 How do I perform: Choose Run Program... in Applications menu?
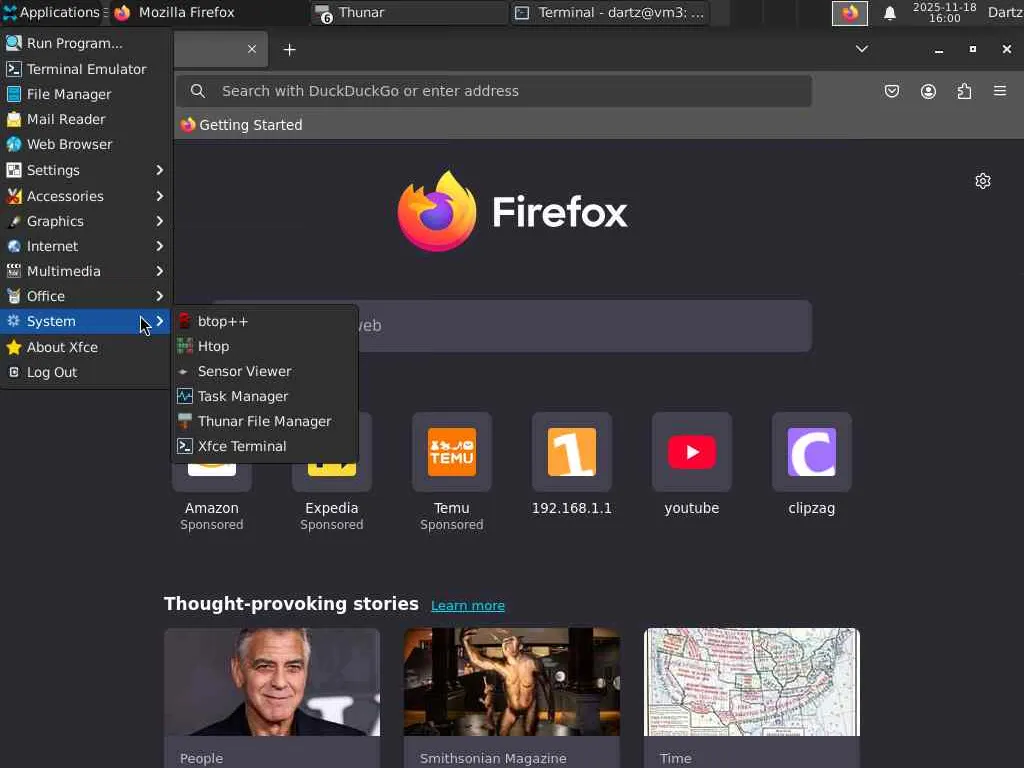[x=86, y=43]
